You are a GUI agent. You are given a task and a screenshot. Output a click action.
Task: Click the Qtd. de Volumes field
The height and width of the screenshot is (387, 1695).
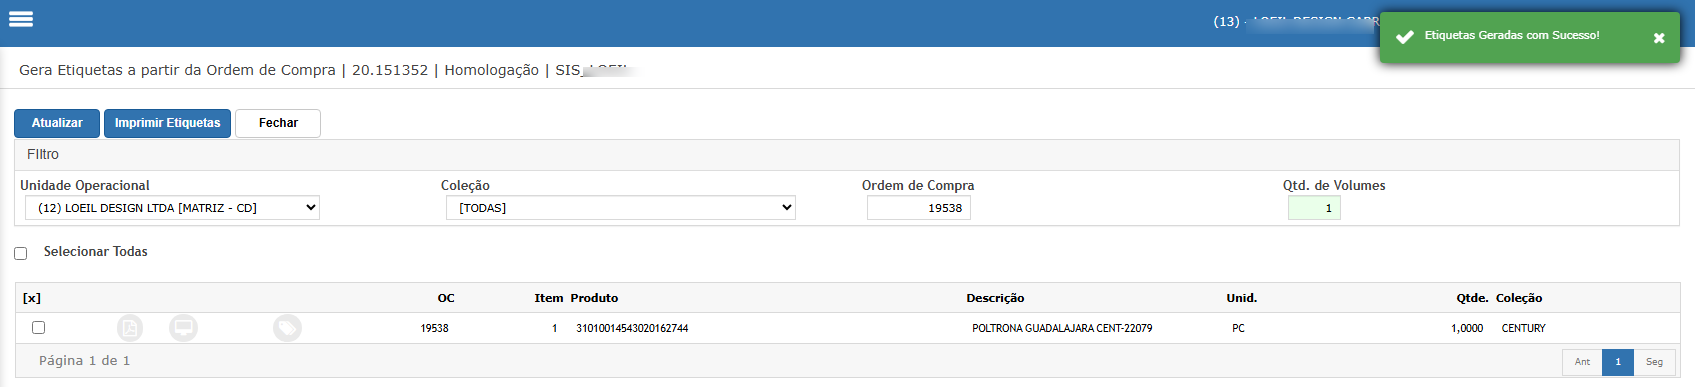point(1314,208)
